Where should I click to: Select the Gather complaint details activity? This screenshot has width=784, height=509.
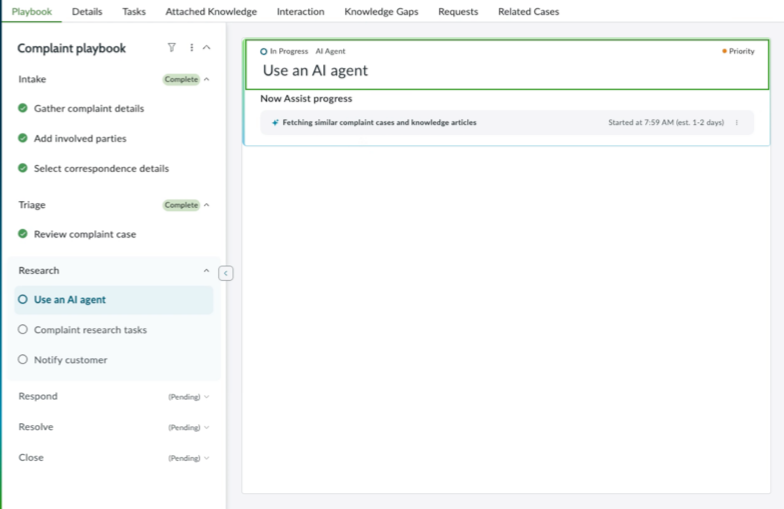89,108
